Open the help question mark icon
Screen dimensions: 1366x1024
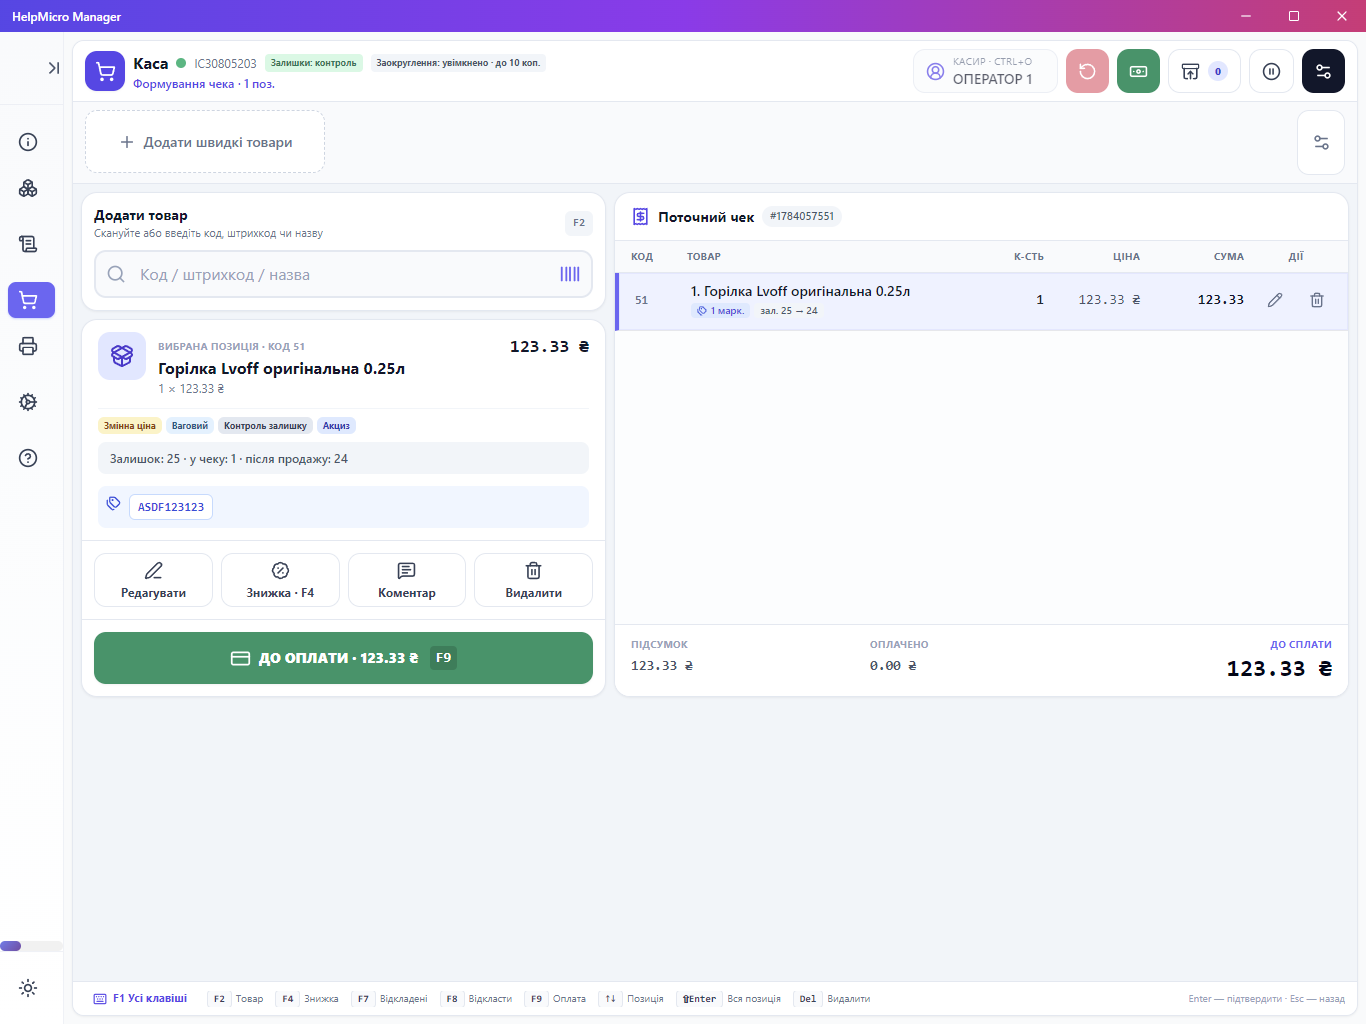[x=28, y=458]
